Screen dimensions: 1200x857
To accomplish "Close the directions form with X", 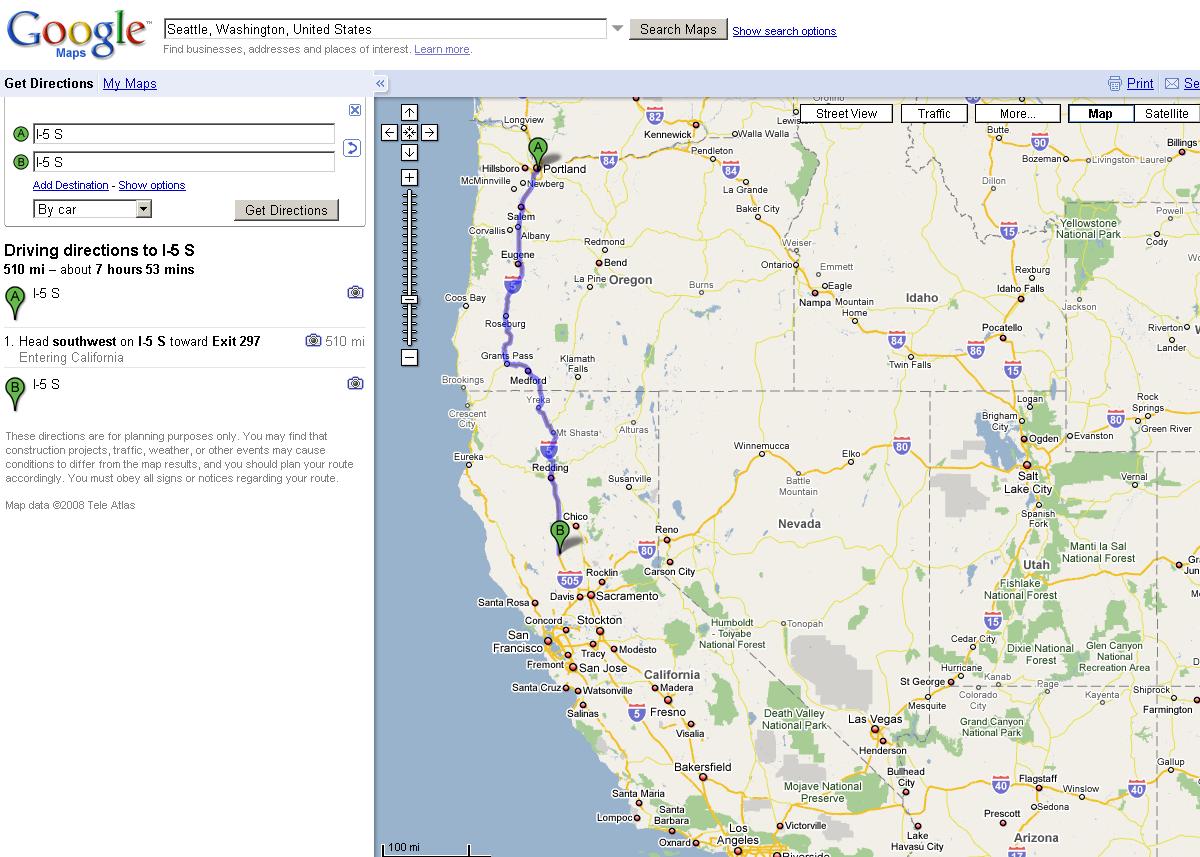I will (354, 110).
